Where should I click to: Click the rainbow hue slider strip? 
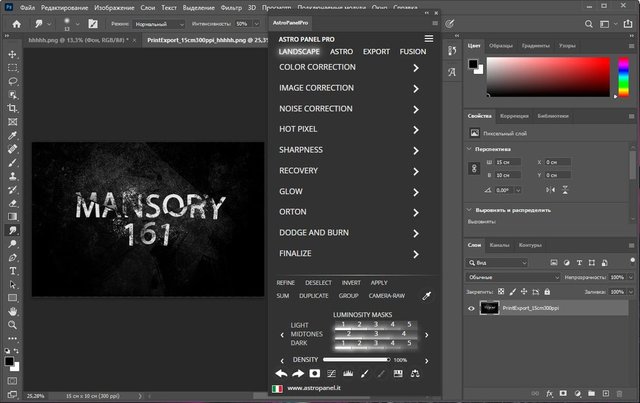(623, 77)
